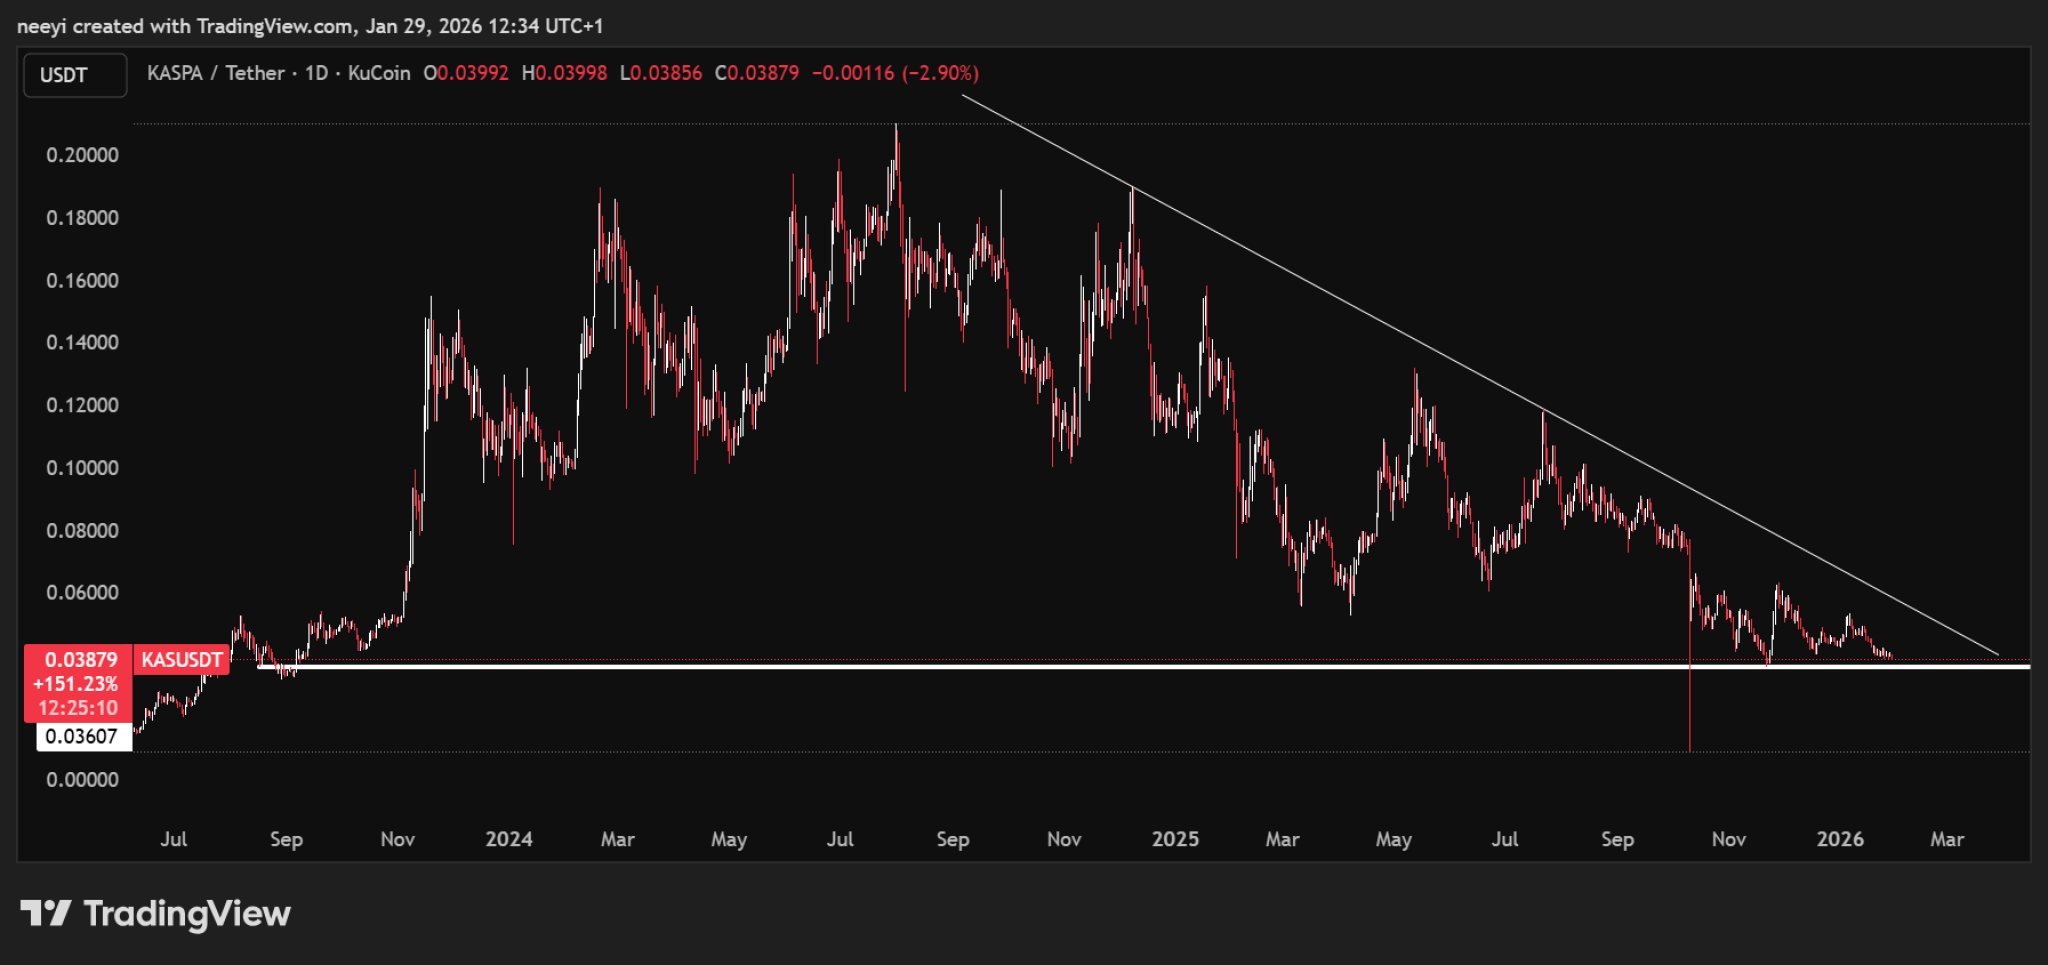Click the 2025 label on time axis

click(1175, 839)
